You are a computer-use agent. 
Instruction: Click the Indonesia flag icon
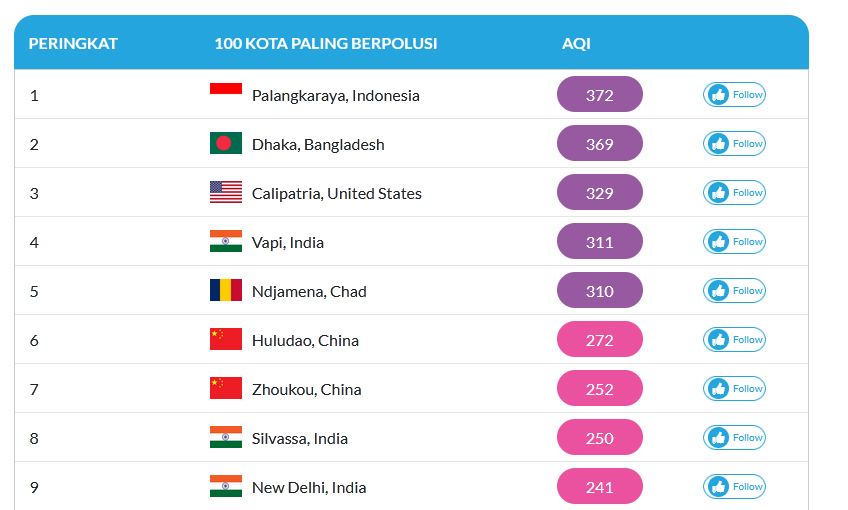(x=225, y=95)
